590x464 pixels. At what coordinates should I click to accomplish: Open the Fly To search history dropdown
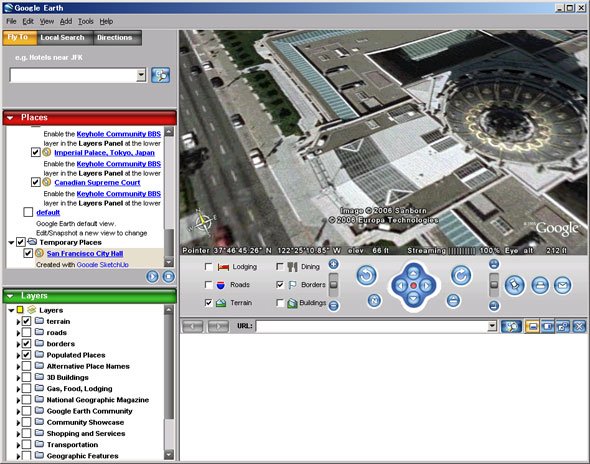141,75
